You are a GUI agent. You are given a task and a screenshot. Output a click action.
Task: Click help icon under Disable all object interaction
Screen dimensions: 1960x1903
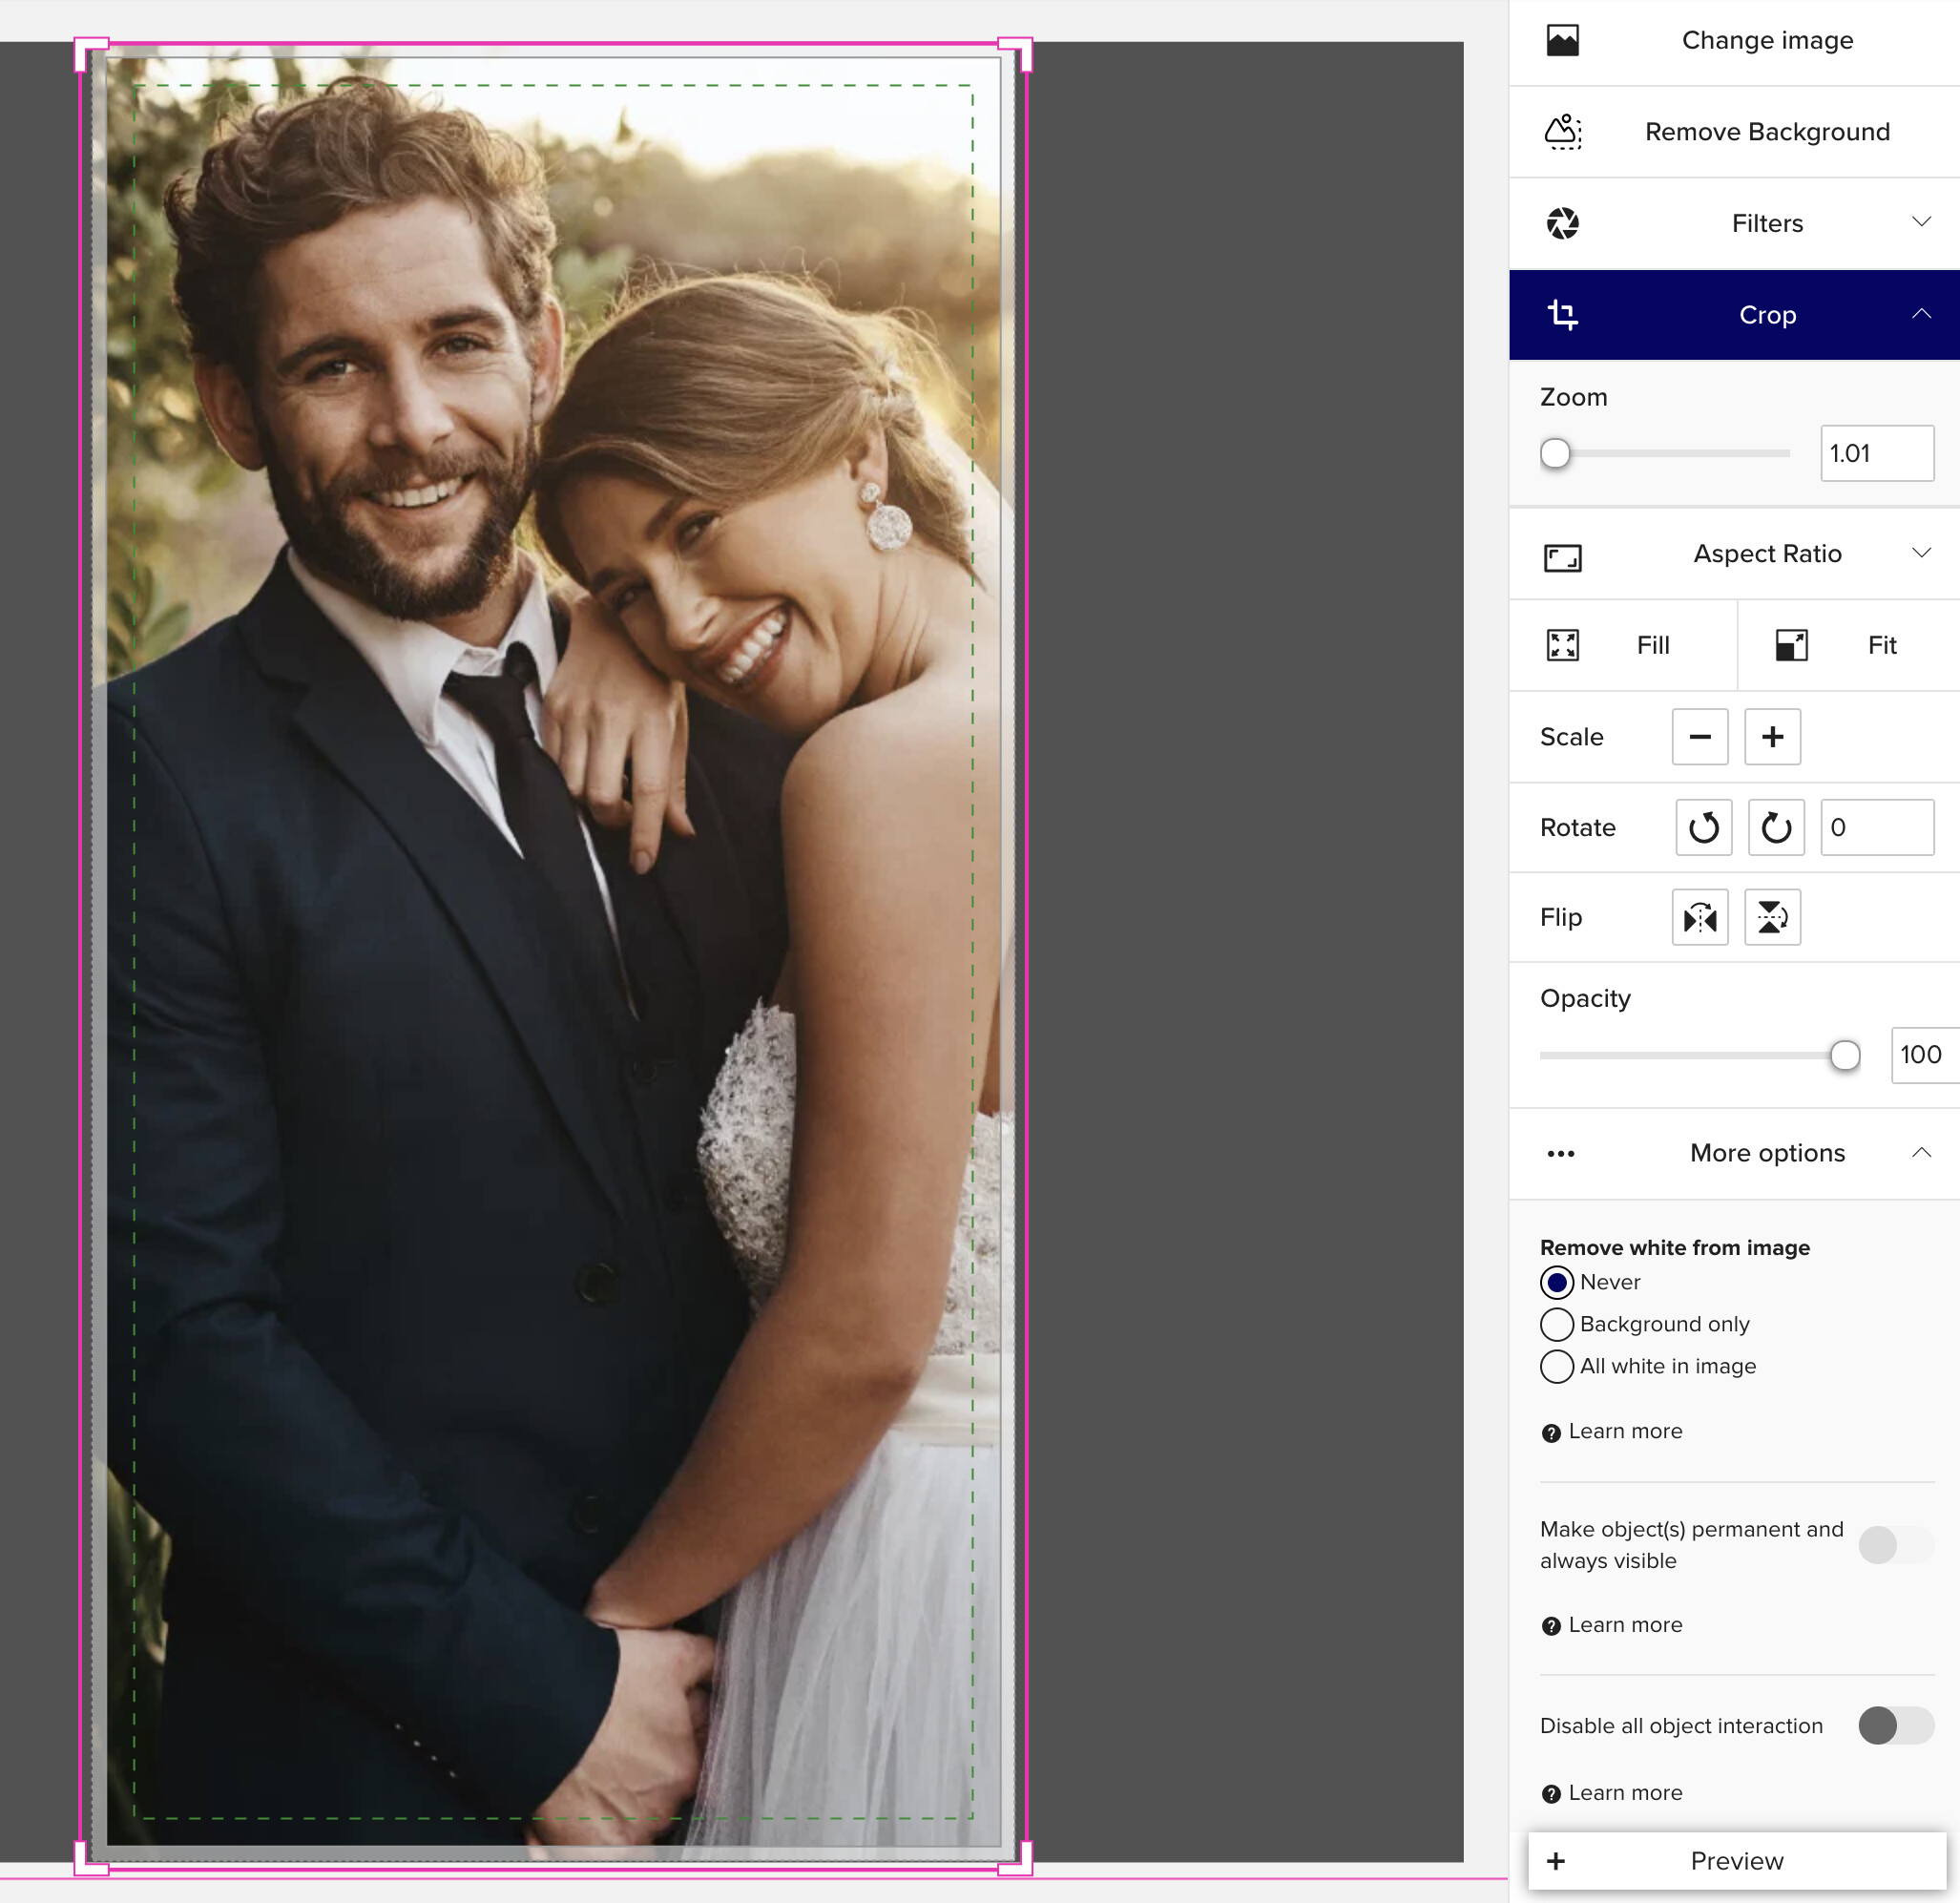[x=1551, y=1794]
